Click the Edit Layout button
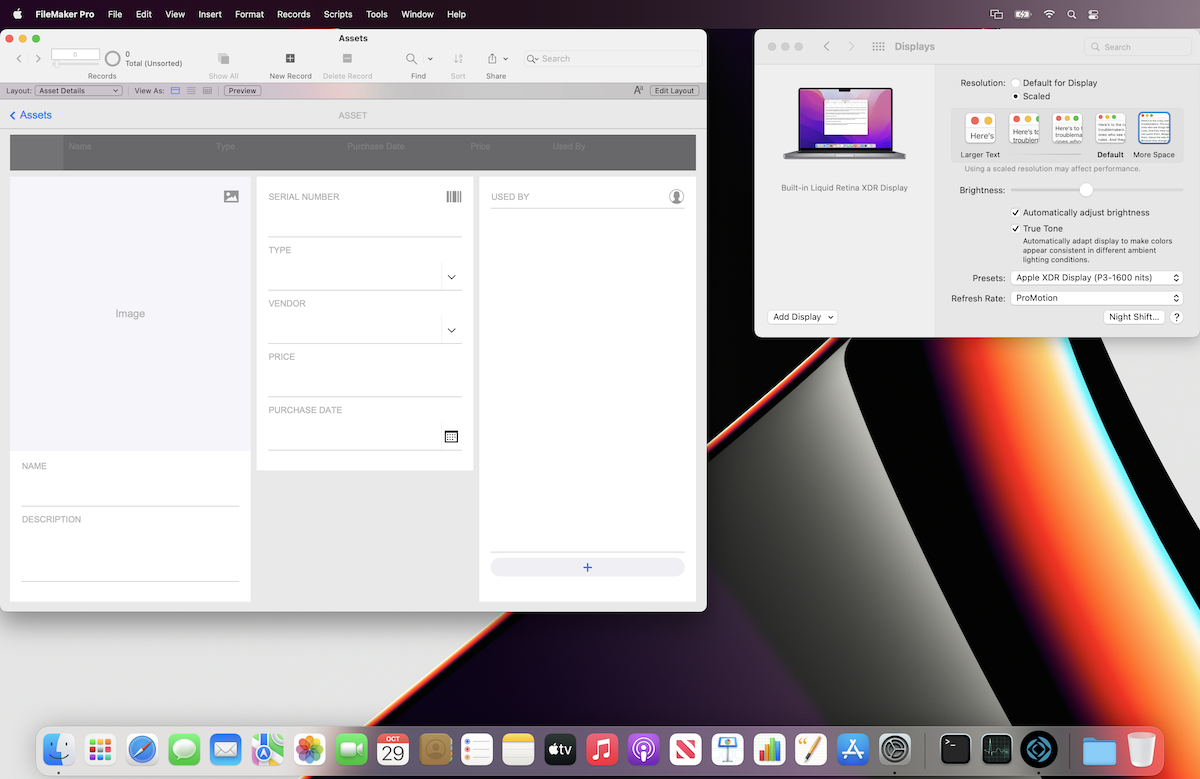This screenshot has width=1200, height=779. click(x=674, y=90)
